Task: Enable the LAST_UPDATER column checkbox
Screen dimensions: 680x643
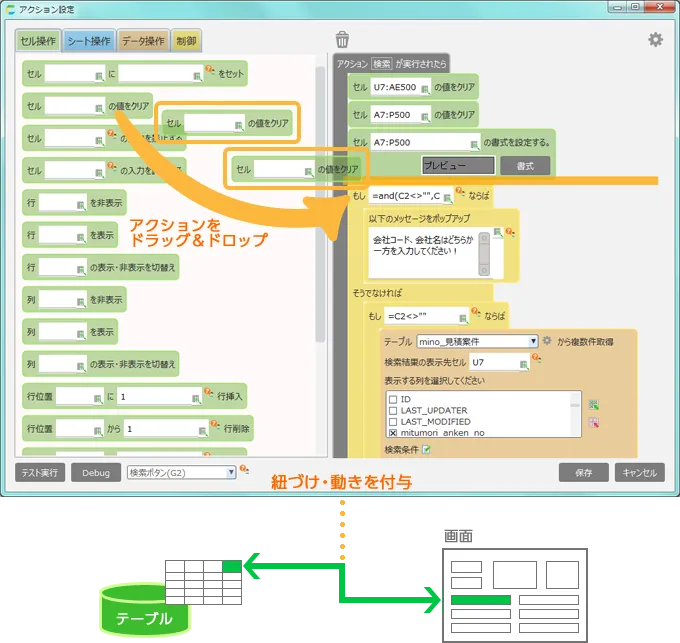Action: tap(393, 410)
